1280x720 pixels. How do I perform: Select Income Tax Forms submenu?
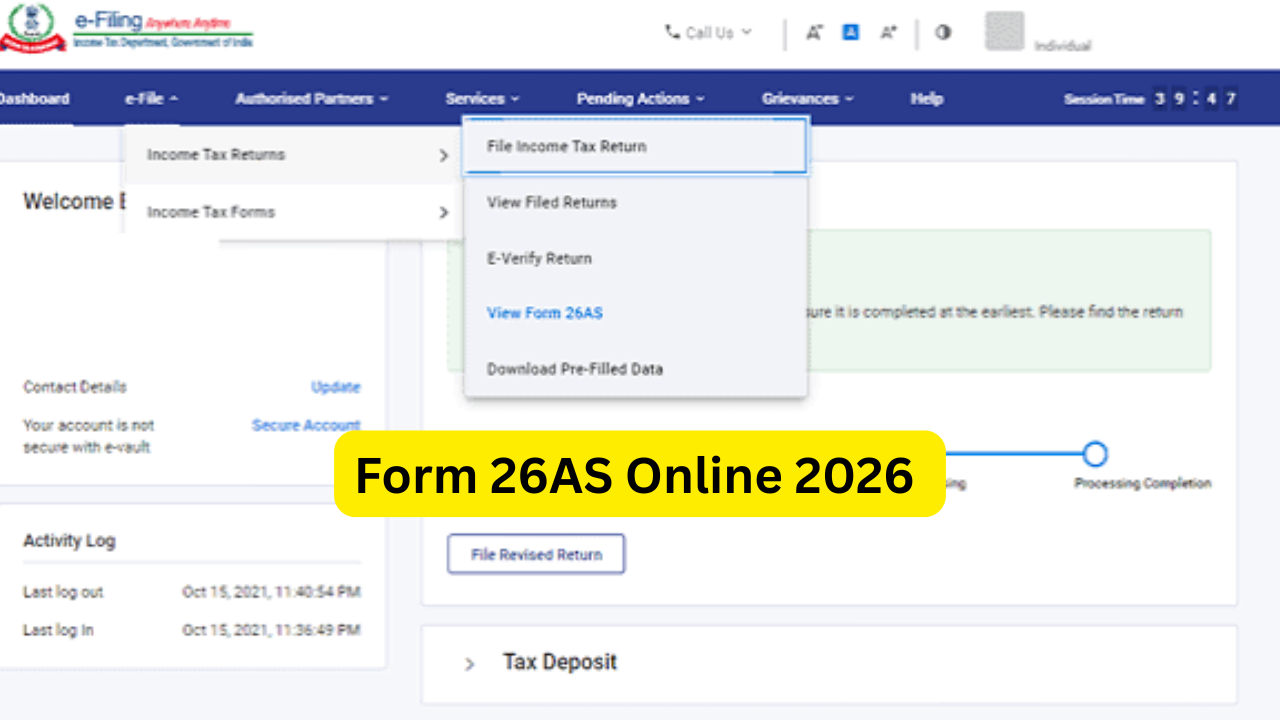point(294,212)
